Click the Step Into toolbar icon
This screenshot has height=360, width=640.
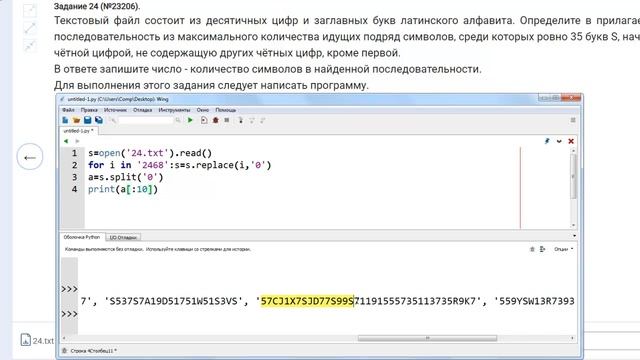[x=241, y=120]
